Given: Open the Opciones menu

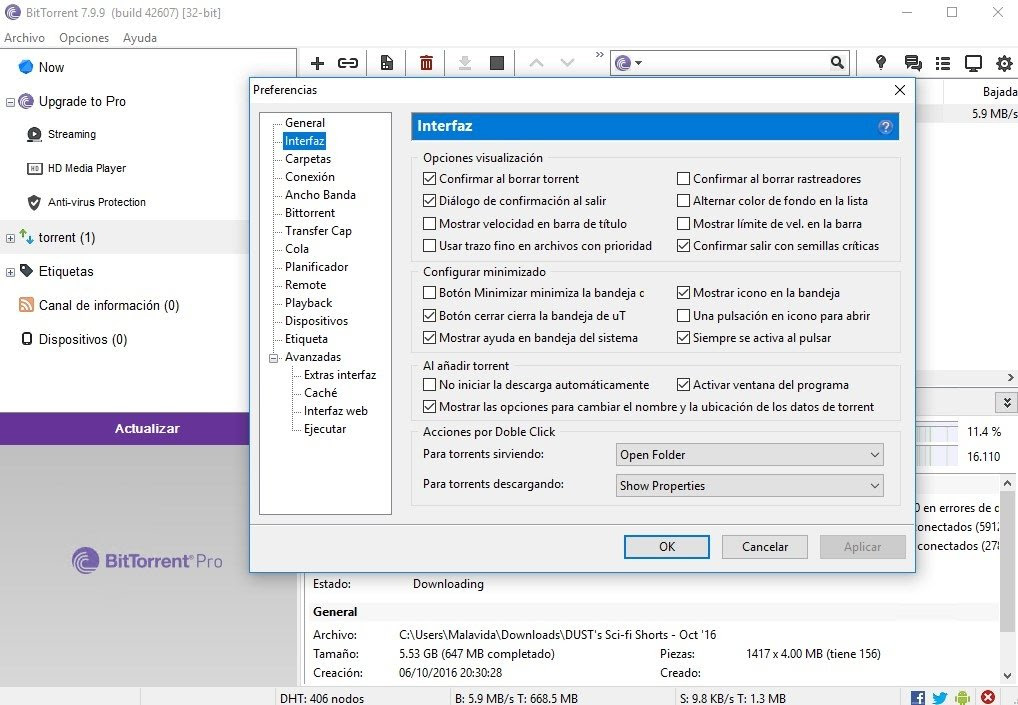Looking at the screenshot, I should (84, 38).
